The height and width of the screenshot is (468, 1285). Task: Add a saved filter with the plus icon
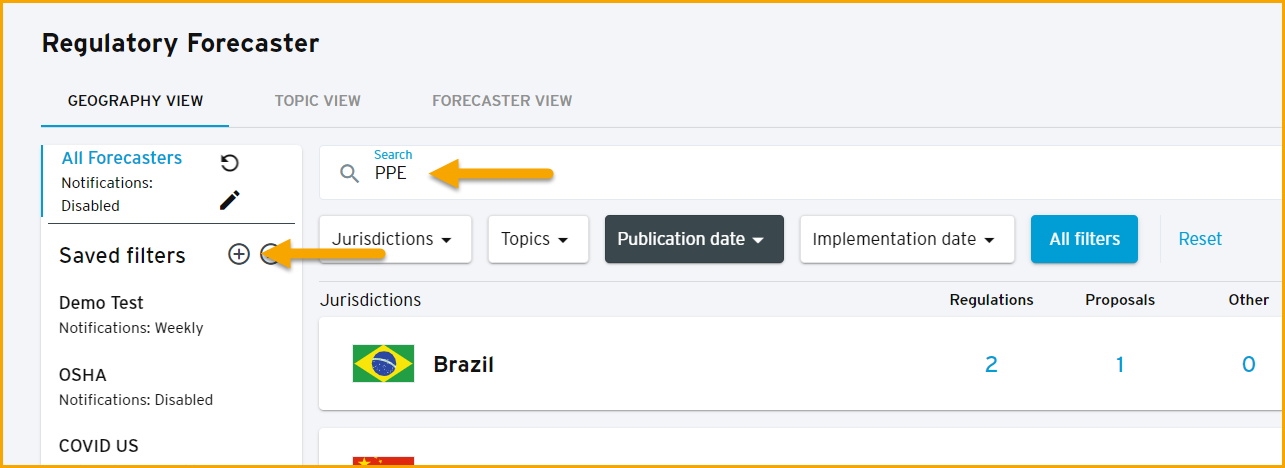click(x=238, y=254)
